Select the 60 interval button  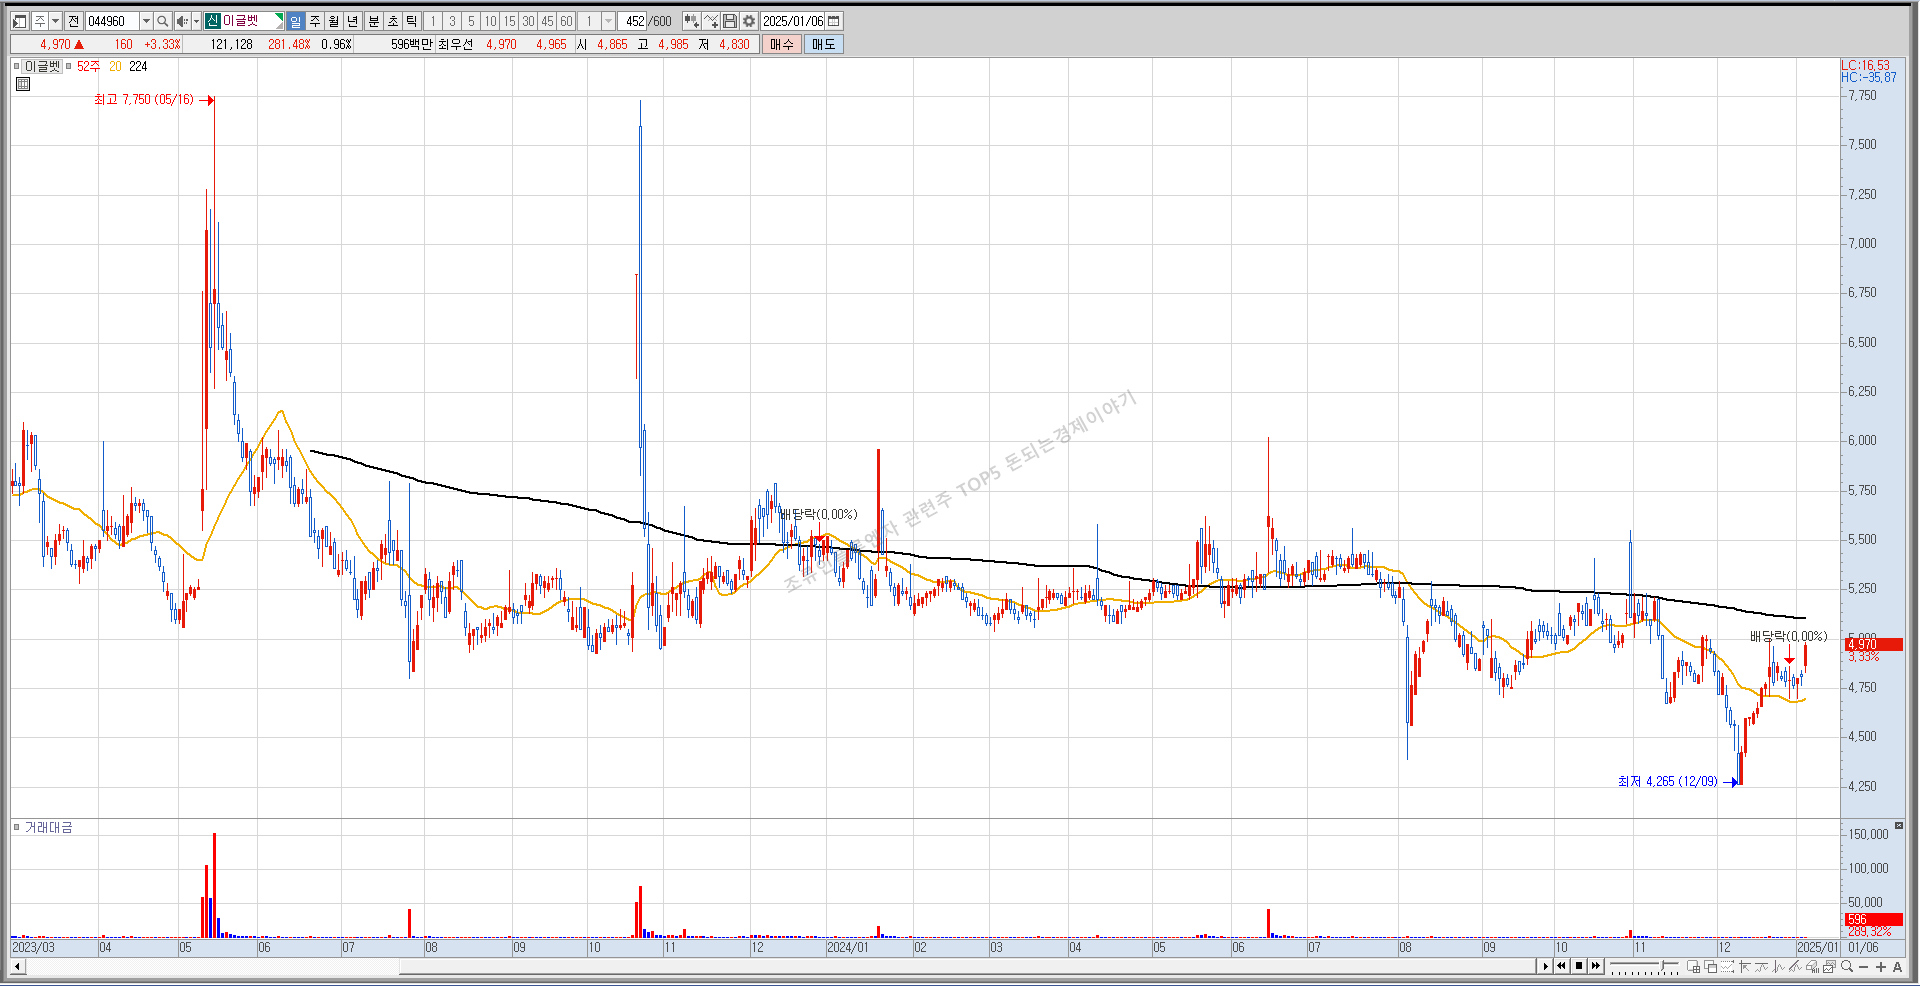[x=566, y=21]
